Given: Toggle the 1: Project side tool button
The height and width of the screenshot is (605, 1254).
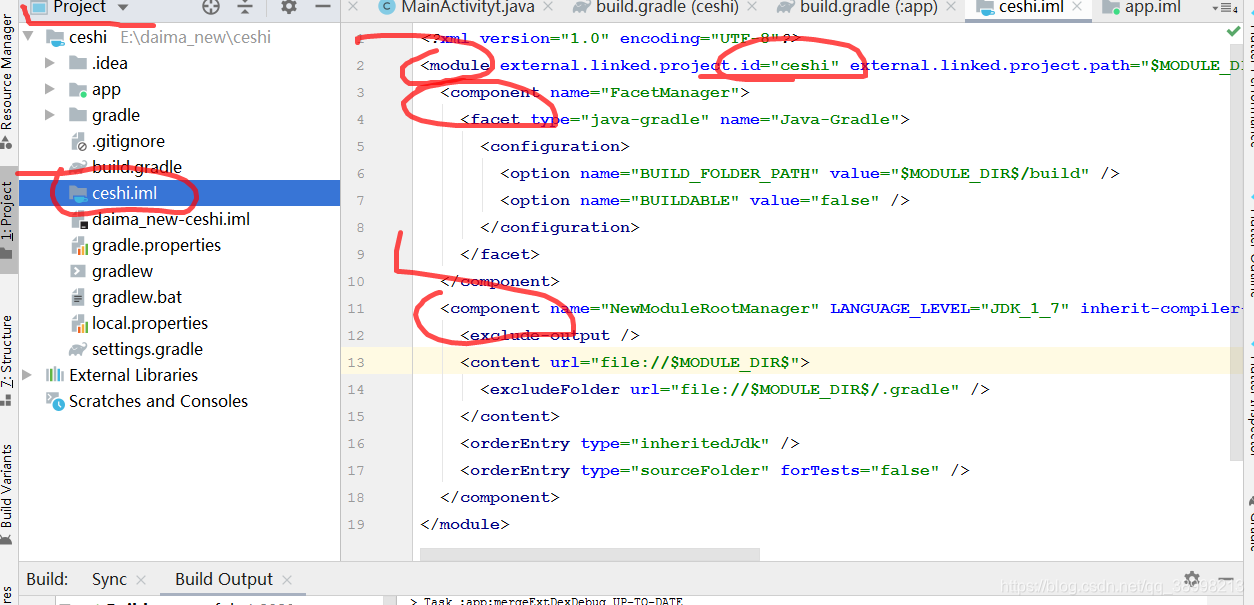Looking at the screenshot, I should (x=8, y=220).
